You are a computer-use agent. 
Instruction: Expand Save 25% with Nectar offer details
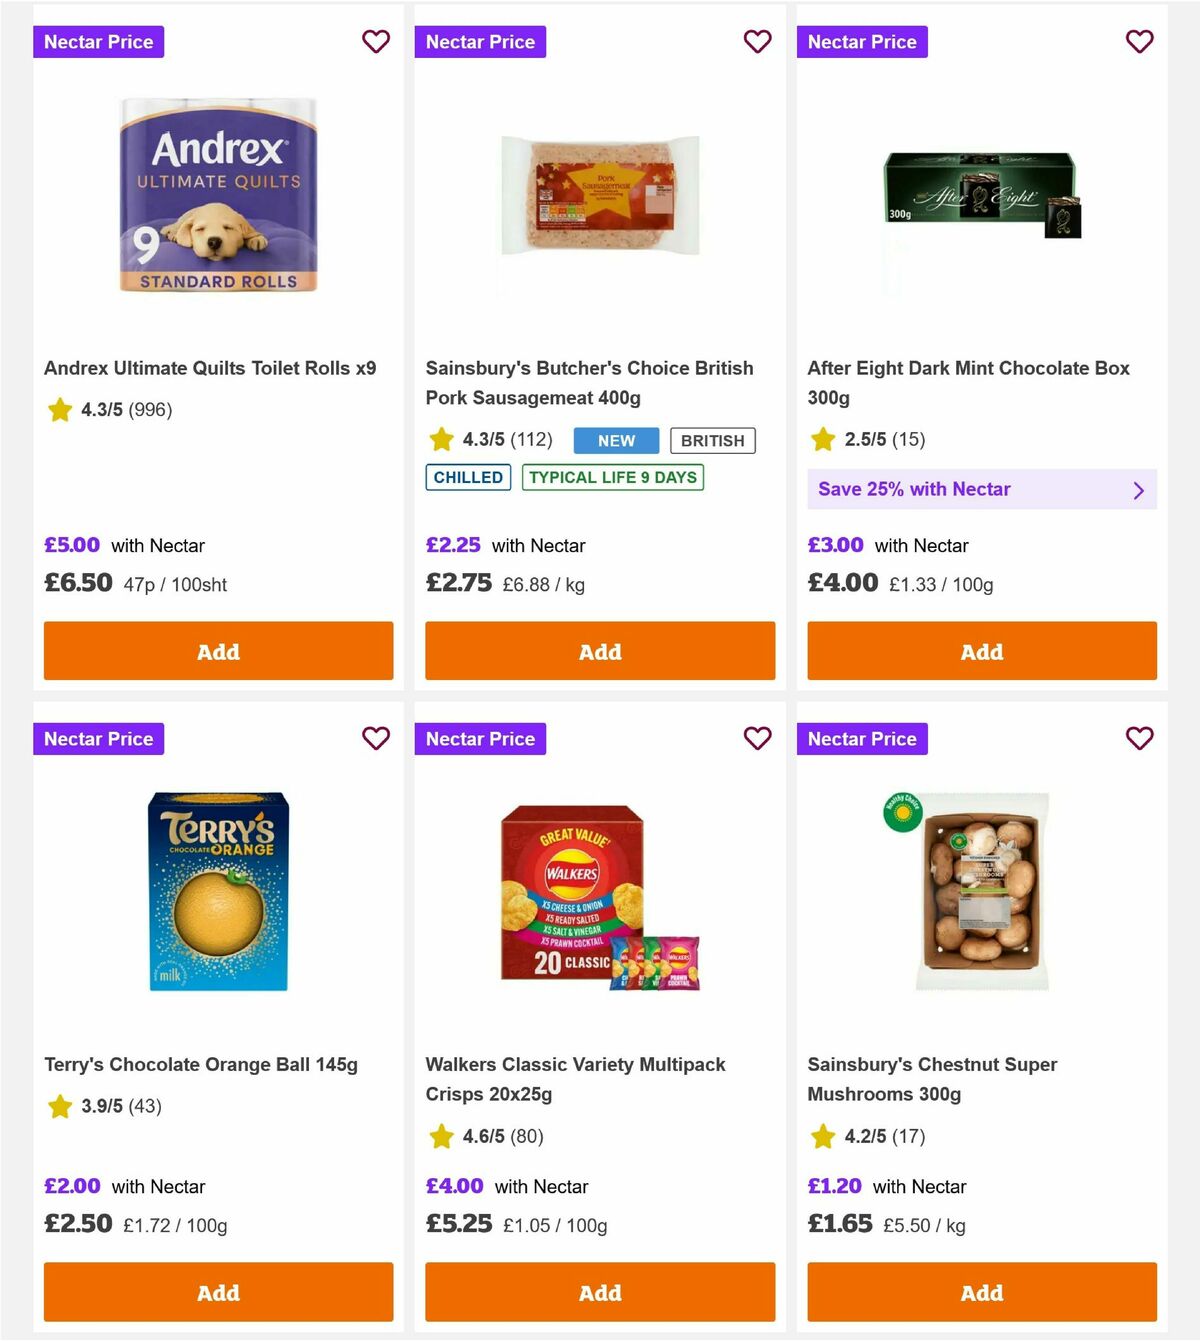(x=981, y=489)
